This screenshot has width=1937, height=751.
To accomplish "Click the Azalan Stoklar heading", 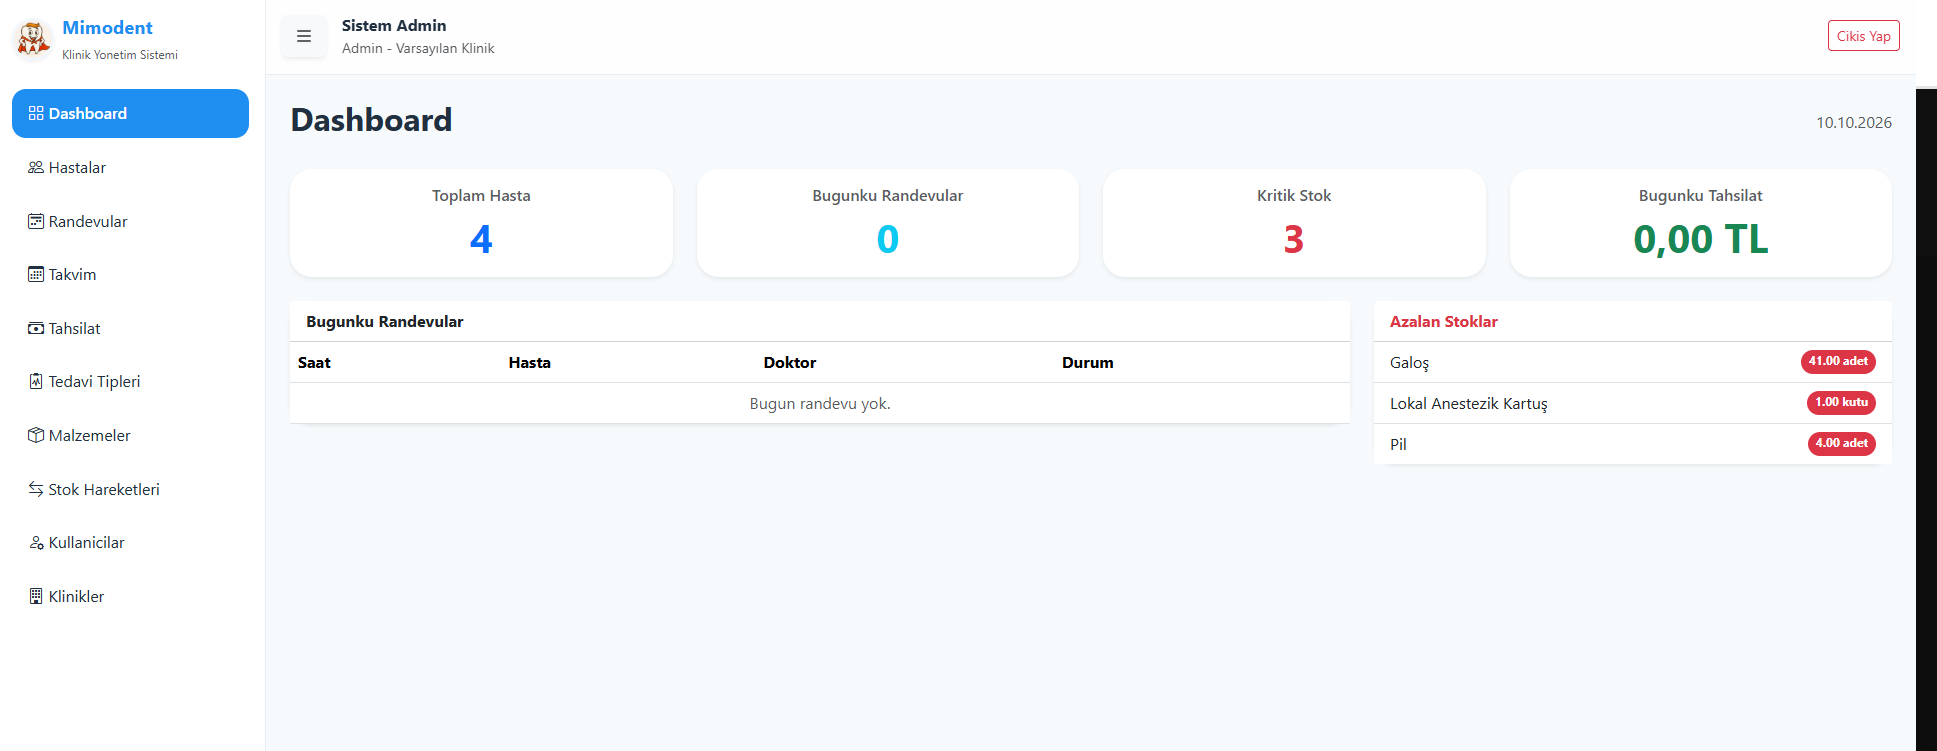I will tap(1443, 322).
